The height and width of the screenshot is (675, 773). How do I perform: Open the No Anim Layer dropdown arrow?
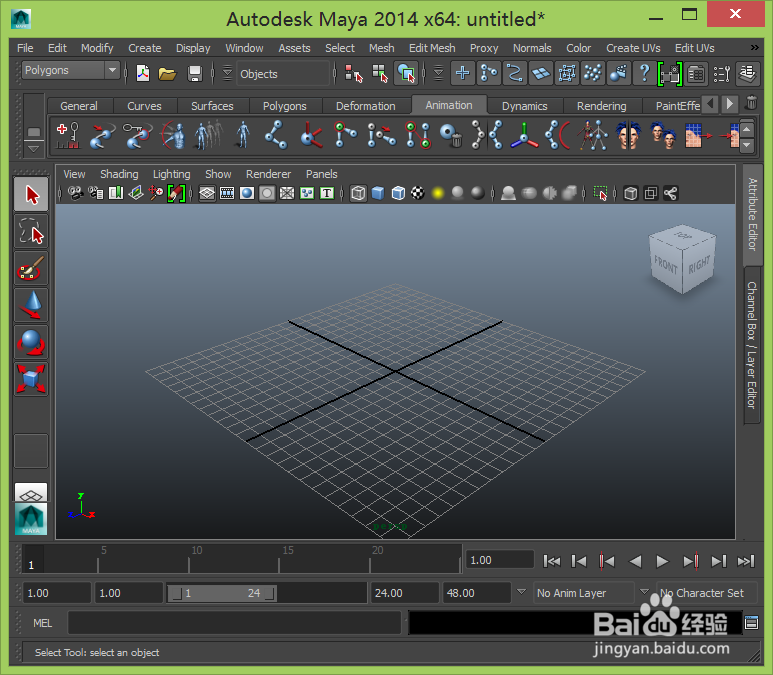(x=522, y=592)
